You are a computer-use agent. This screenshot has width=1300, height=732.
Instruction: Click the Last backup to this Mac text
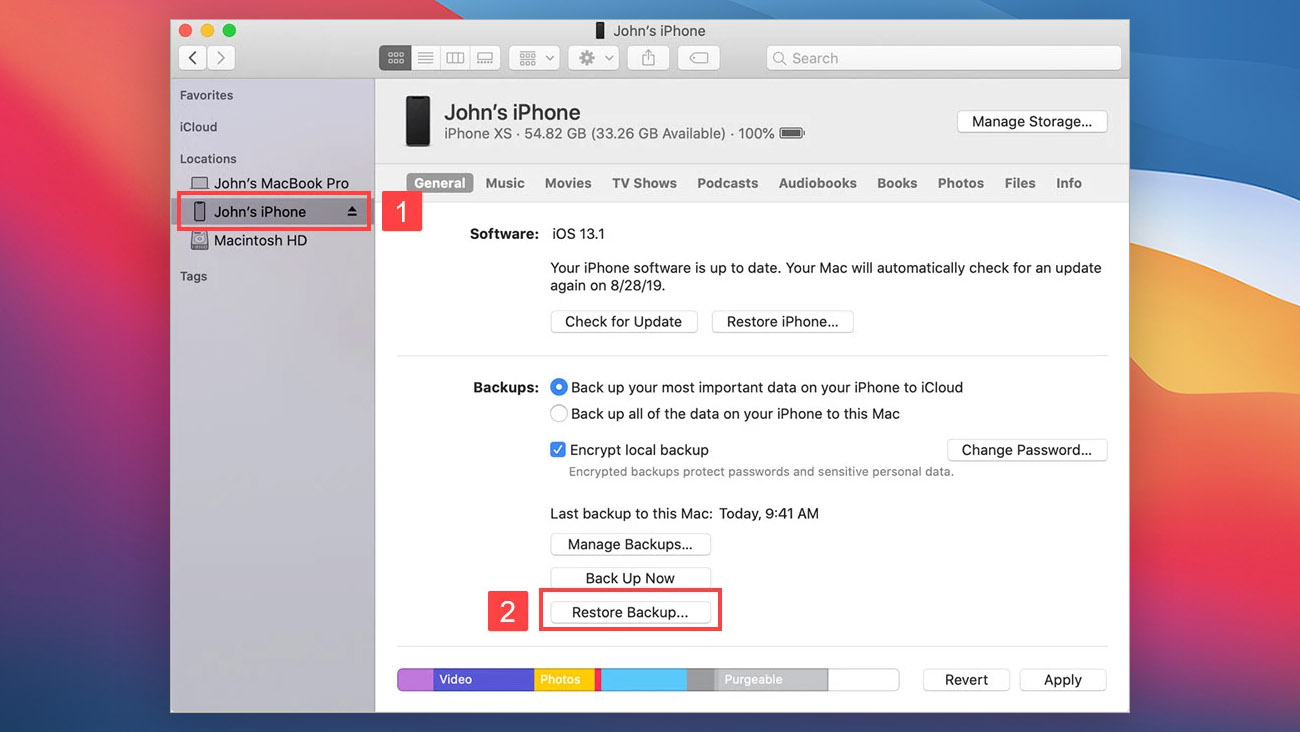pos(684,514)
